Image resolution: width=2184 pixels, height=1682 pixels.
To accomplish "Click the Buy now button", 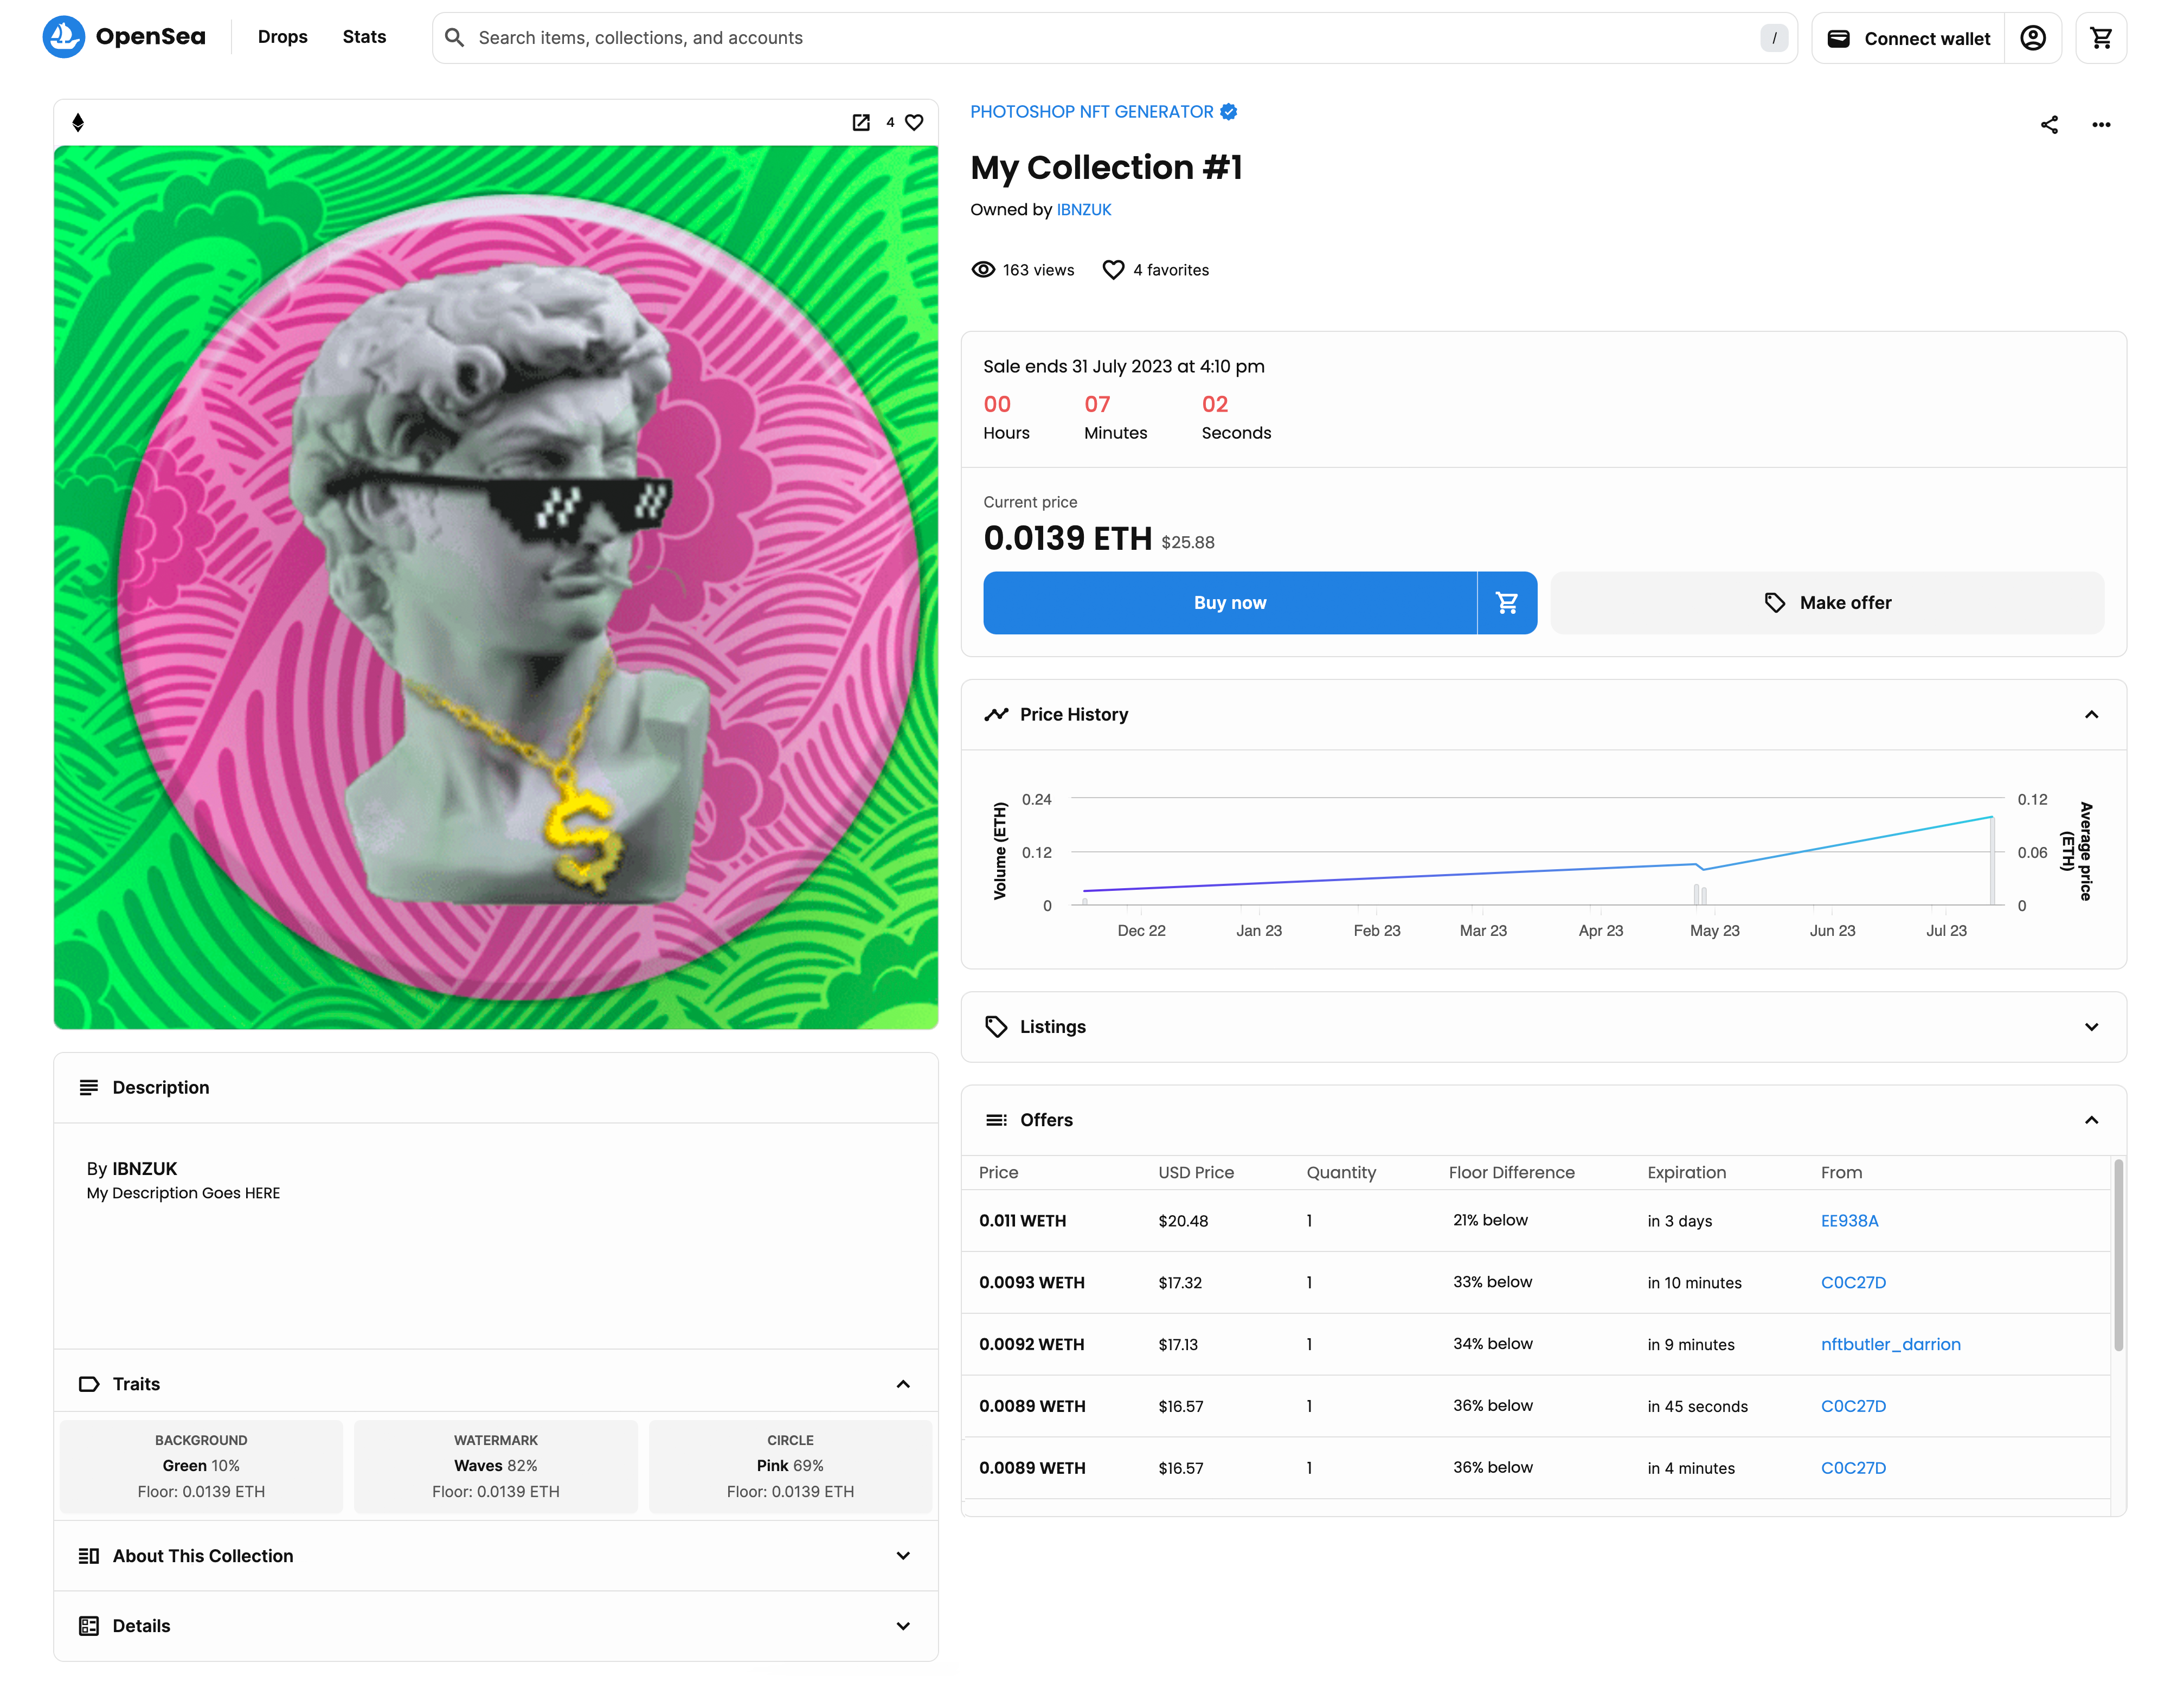I will pos(1229,603).
